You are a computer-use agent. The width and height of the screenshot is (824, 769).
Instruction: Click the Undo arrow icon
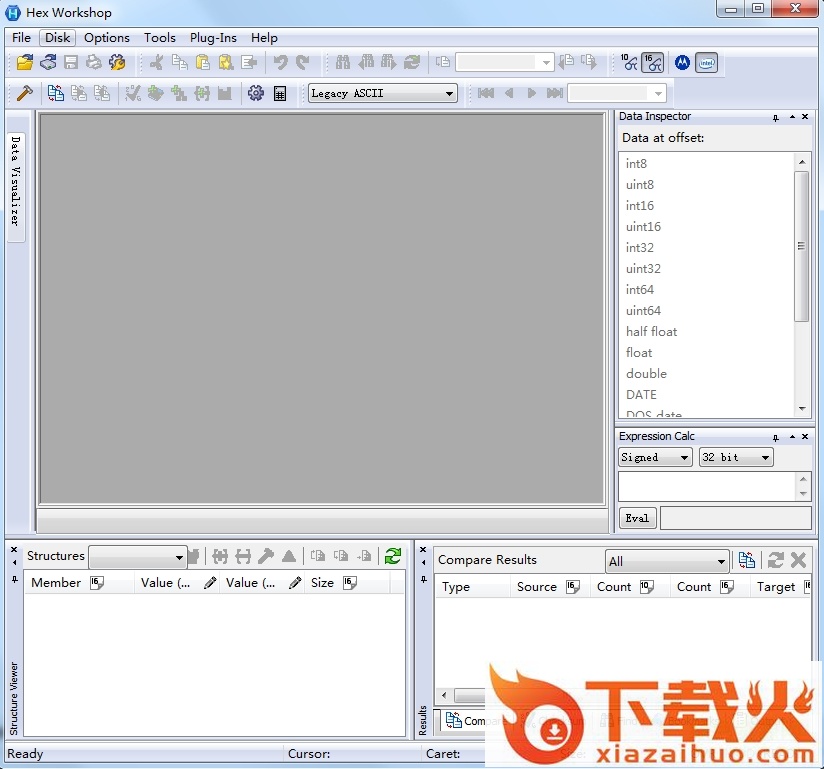[280, 63]
